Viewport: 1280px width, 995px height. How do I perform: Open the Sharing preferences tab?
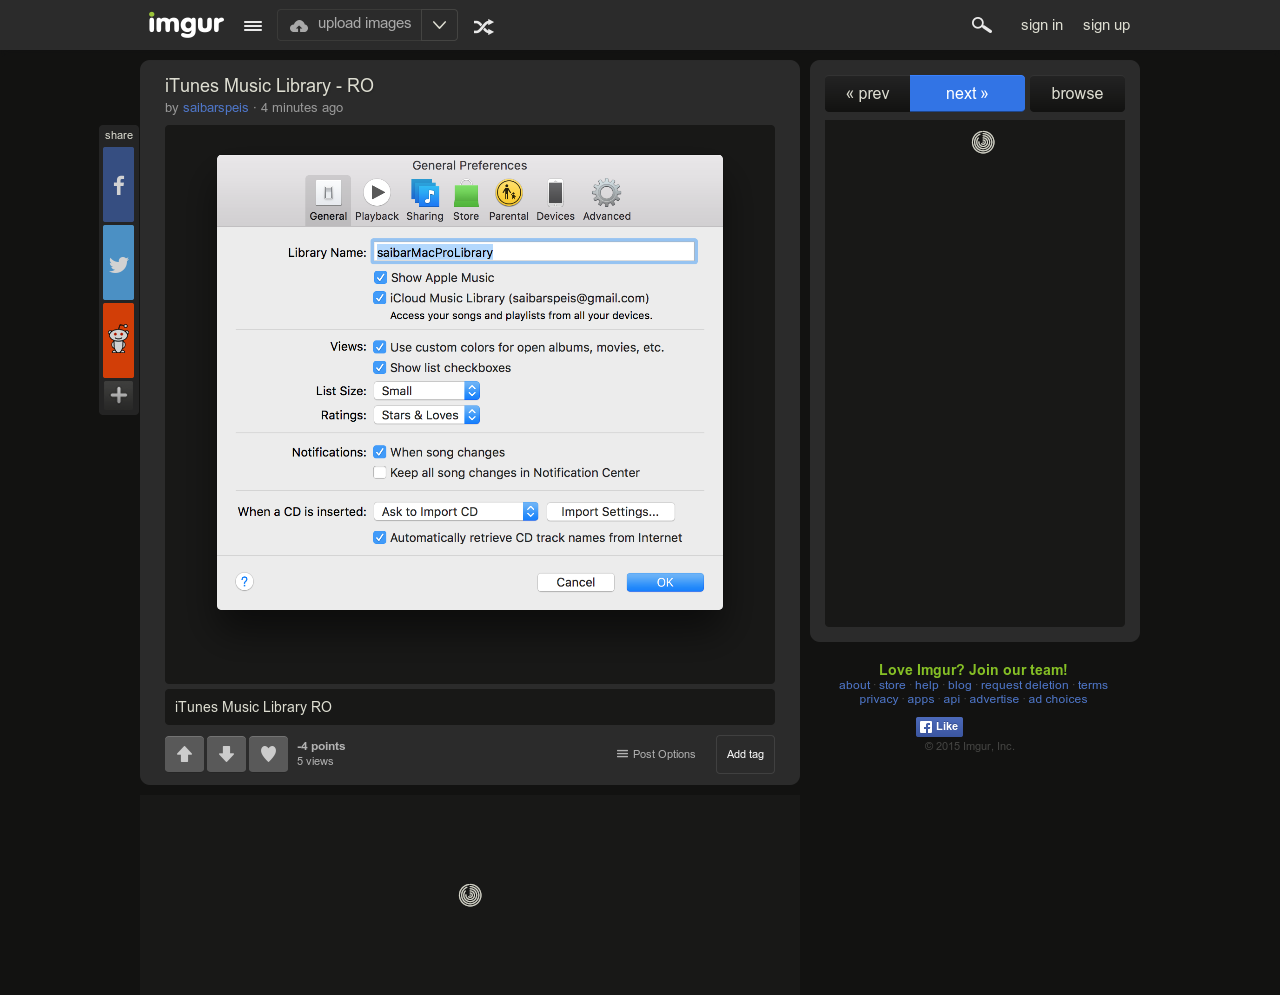[425, 200]
